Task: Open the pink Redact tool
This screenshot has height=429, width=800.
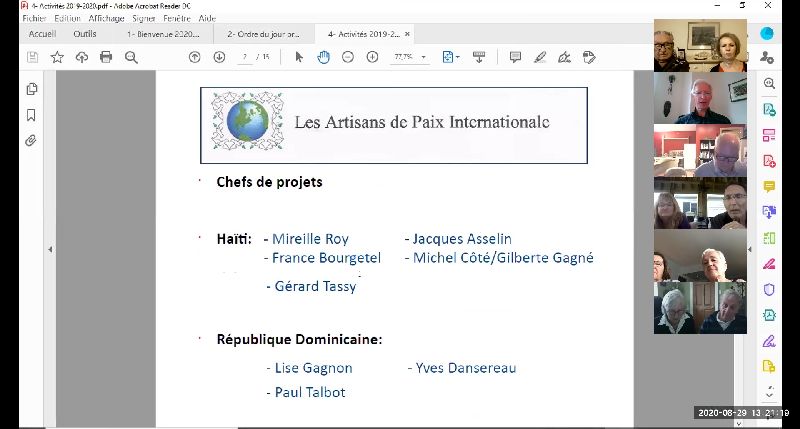Action: click(769, 264)
